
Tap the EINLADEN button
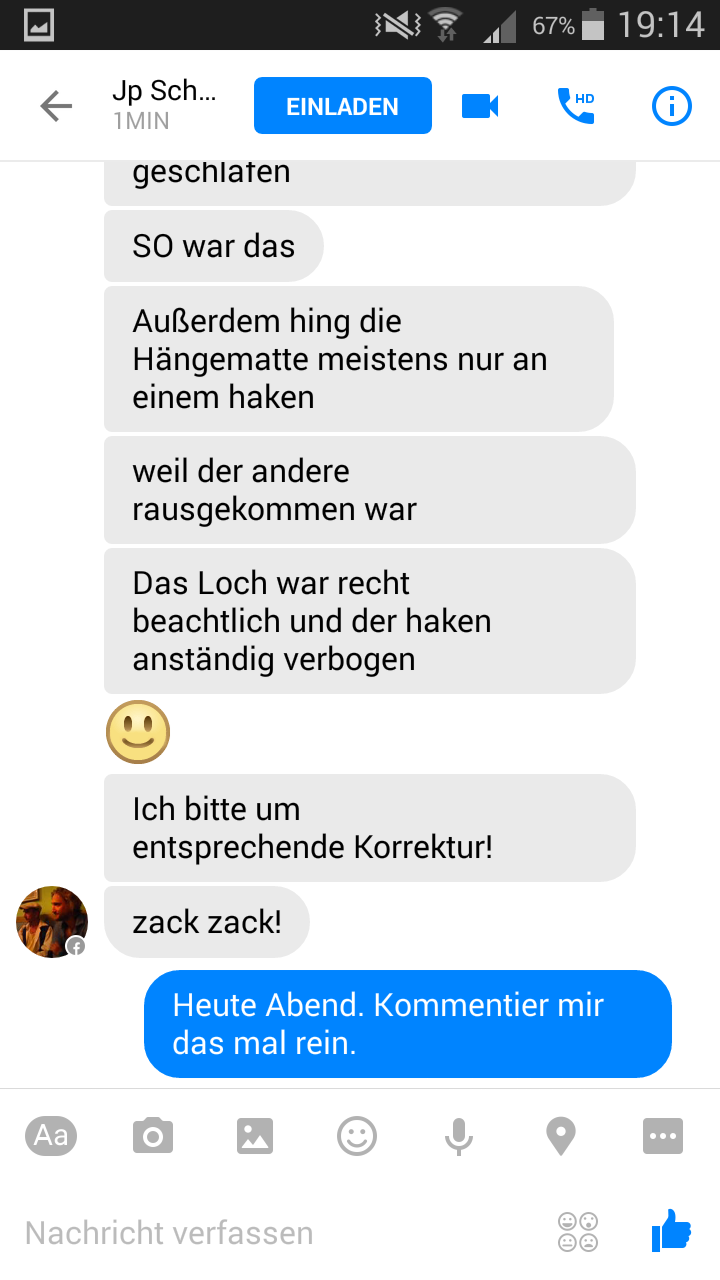(x=343, y=106)
